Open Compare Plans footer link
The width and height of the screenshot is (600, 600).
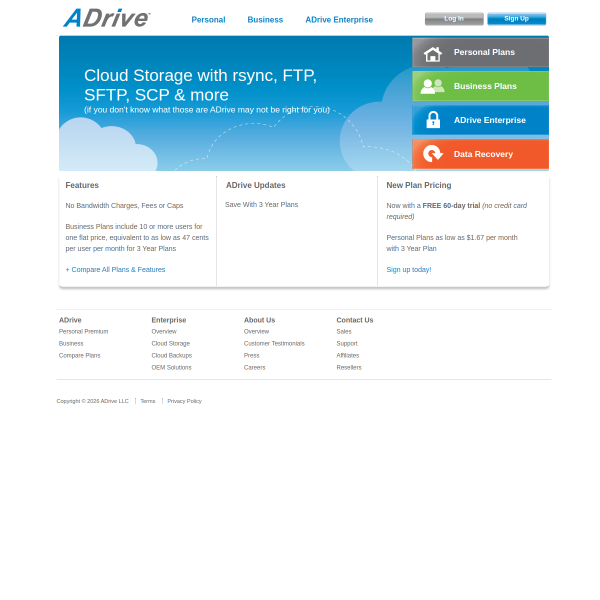point(80,355)
